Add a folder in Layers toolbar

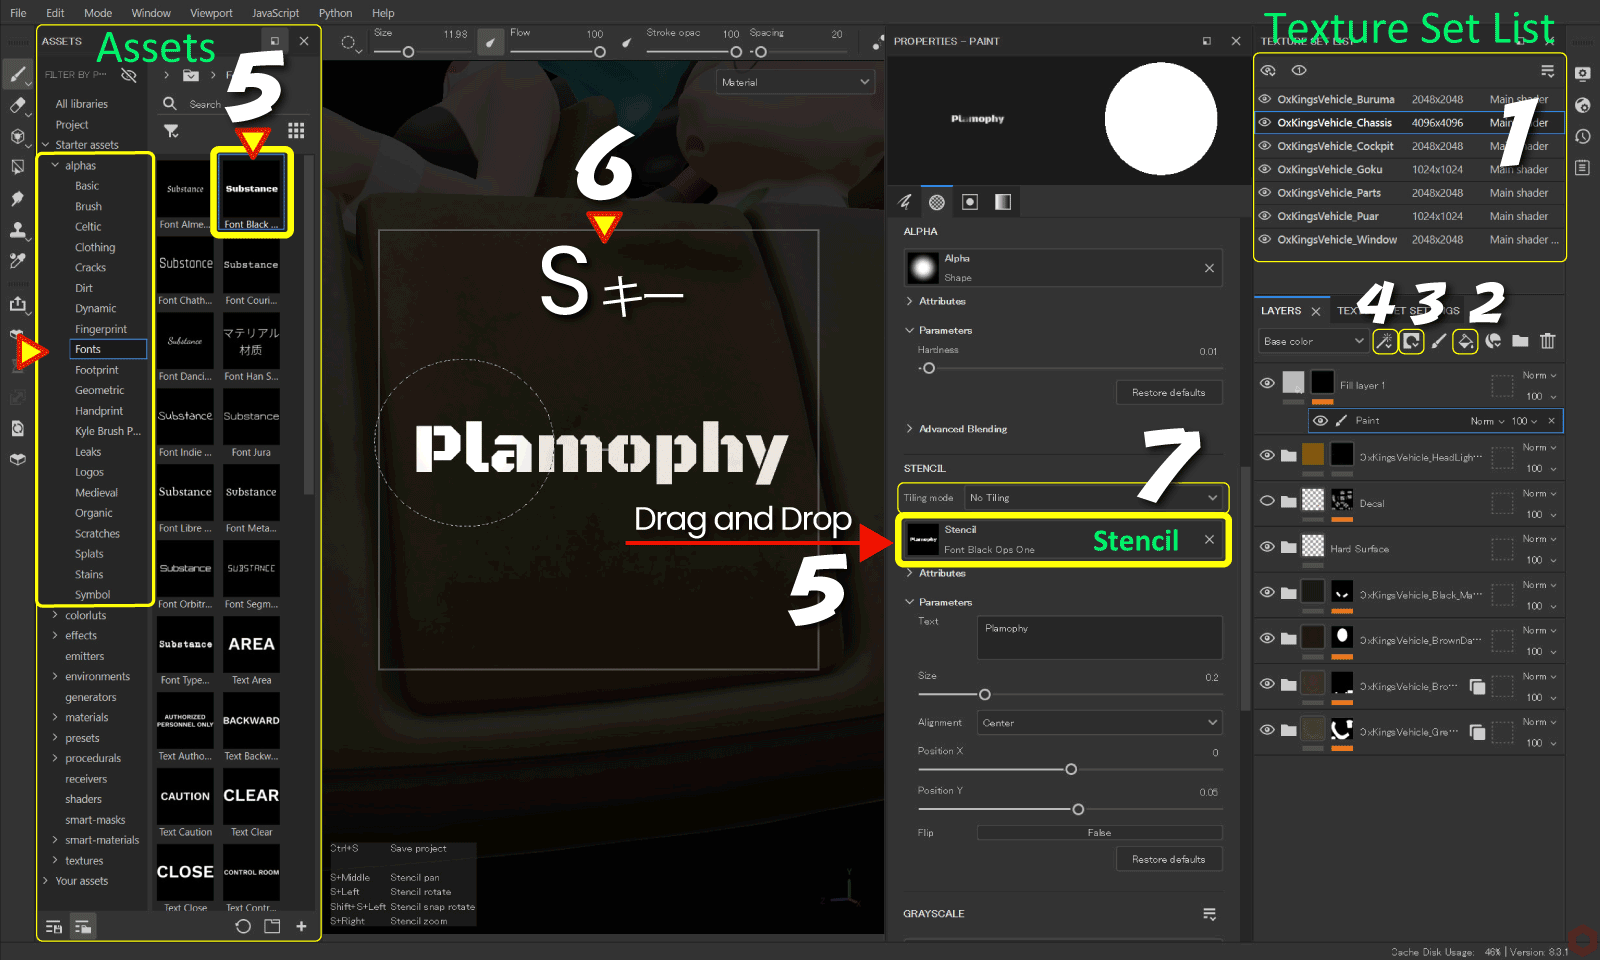click(1520, 341)
